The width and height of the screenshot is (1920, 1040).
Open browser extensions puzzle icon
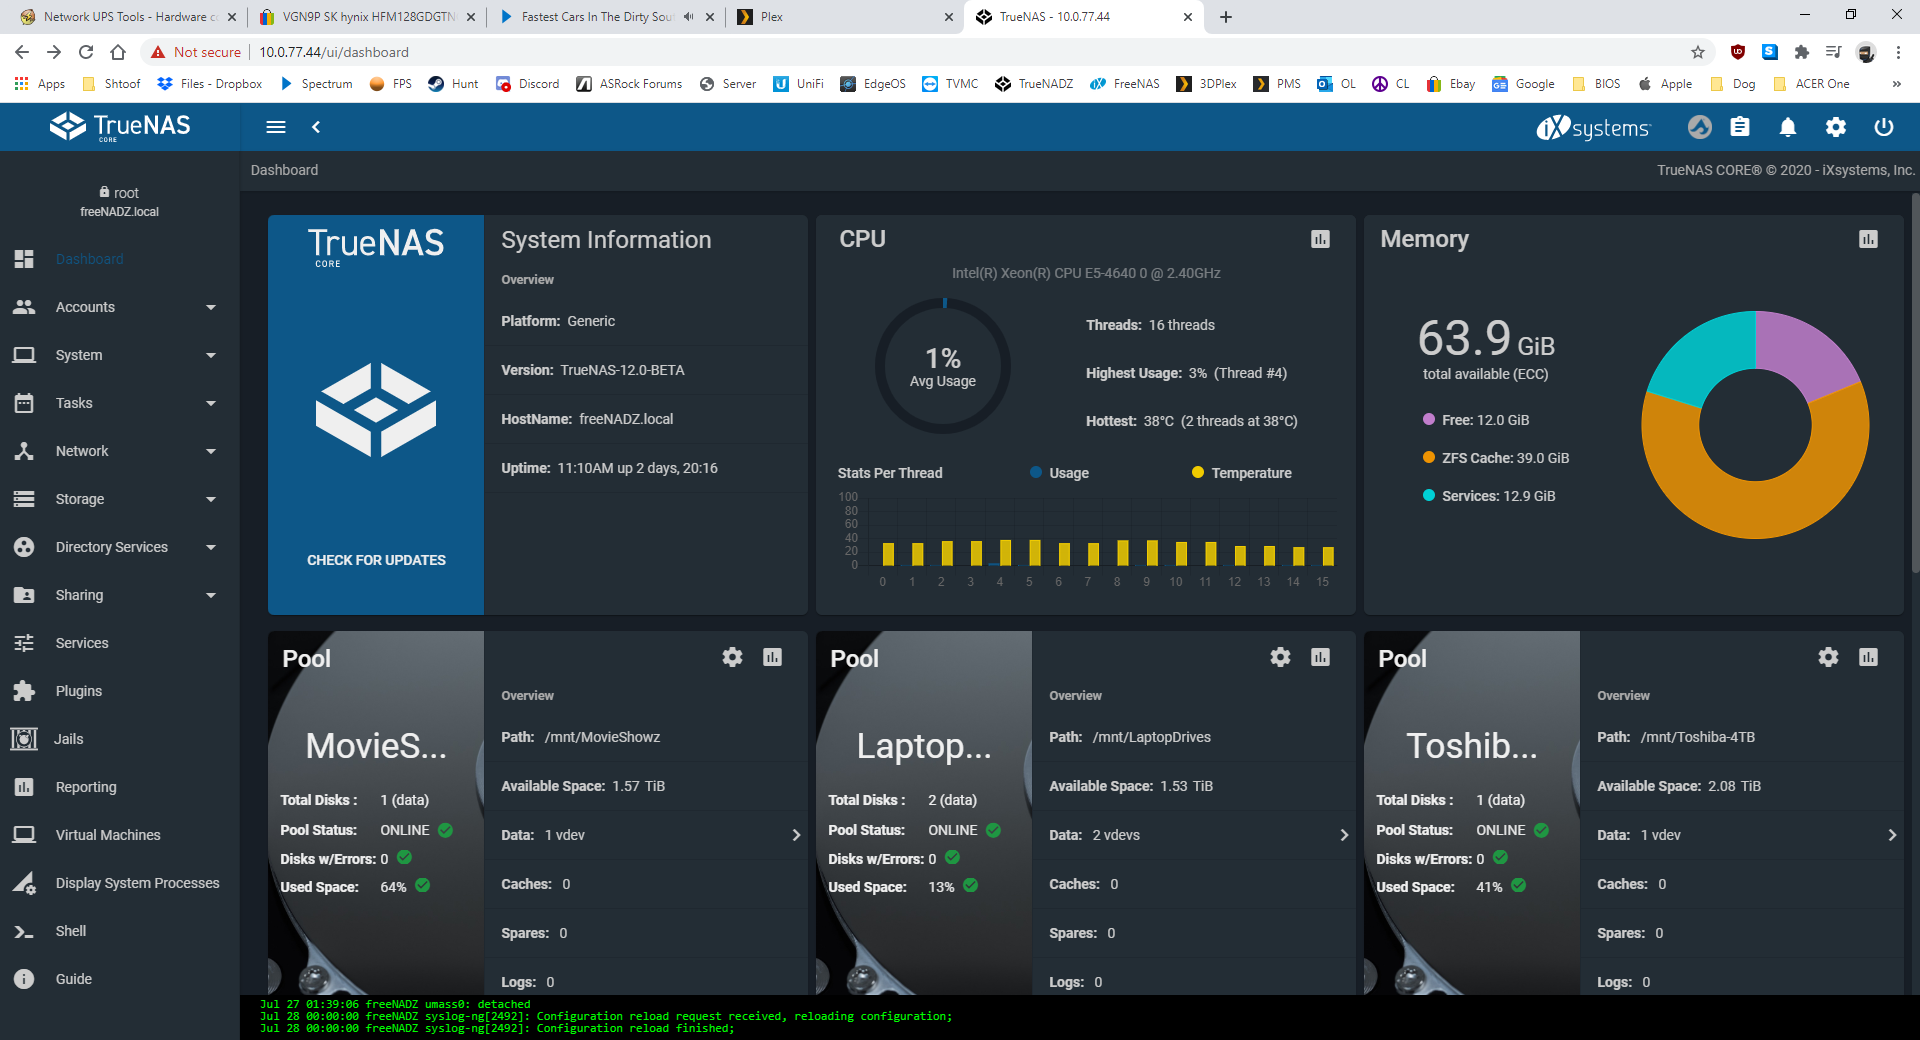click(1802, 52)
